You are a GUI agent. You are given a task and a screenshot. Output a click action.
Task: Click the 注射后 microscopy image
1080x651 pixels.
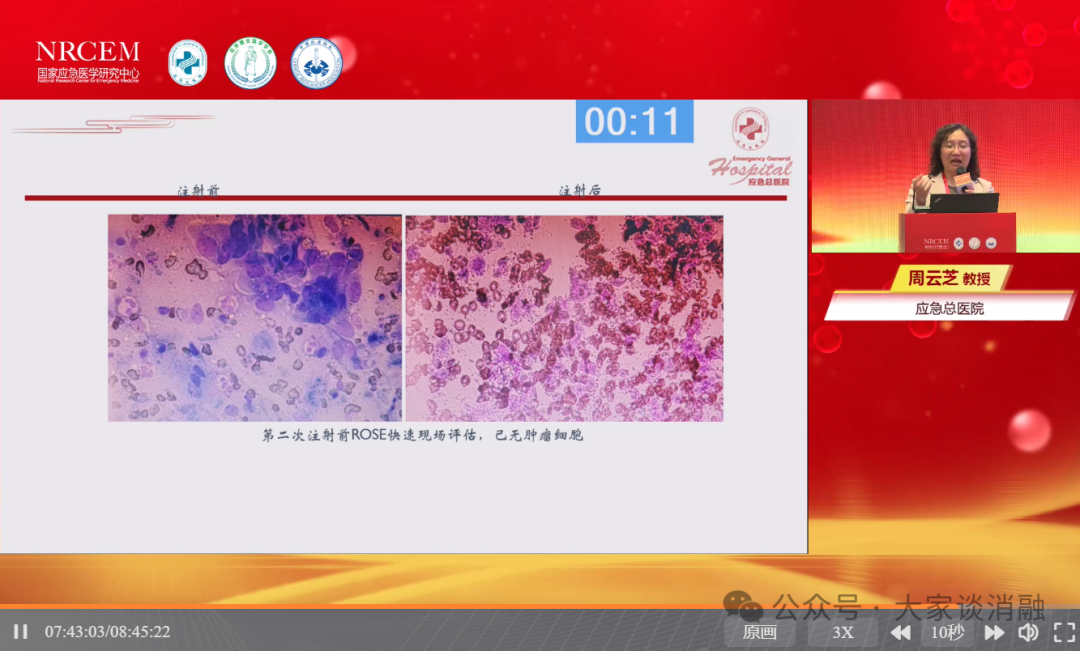[564, 318]
